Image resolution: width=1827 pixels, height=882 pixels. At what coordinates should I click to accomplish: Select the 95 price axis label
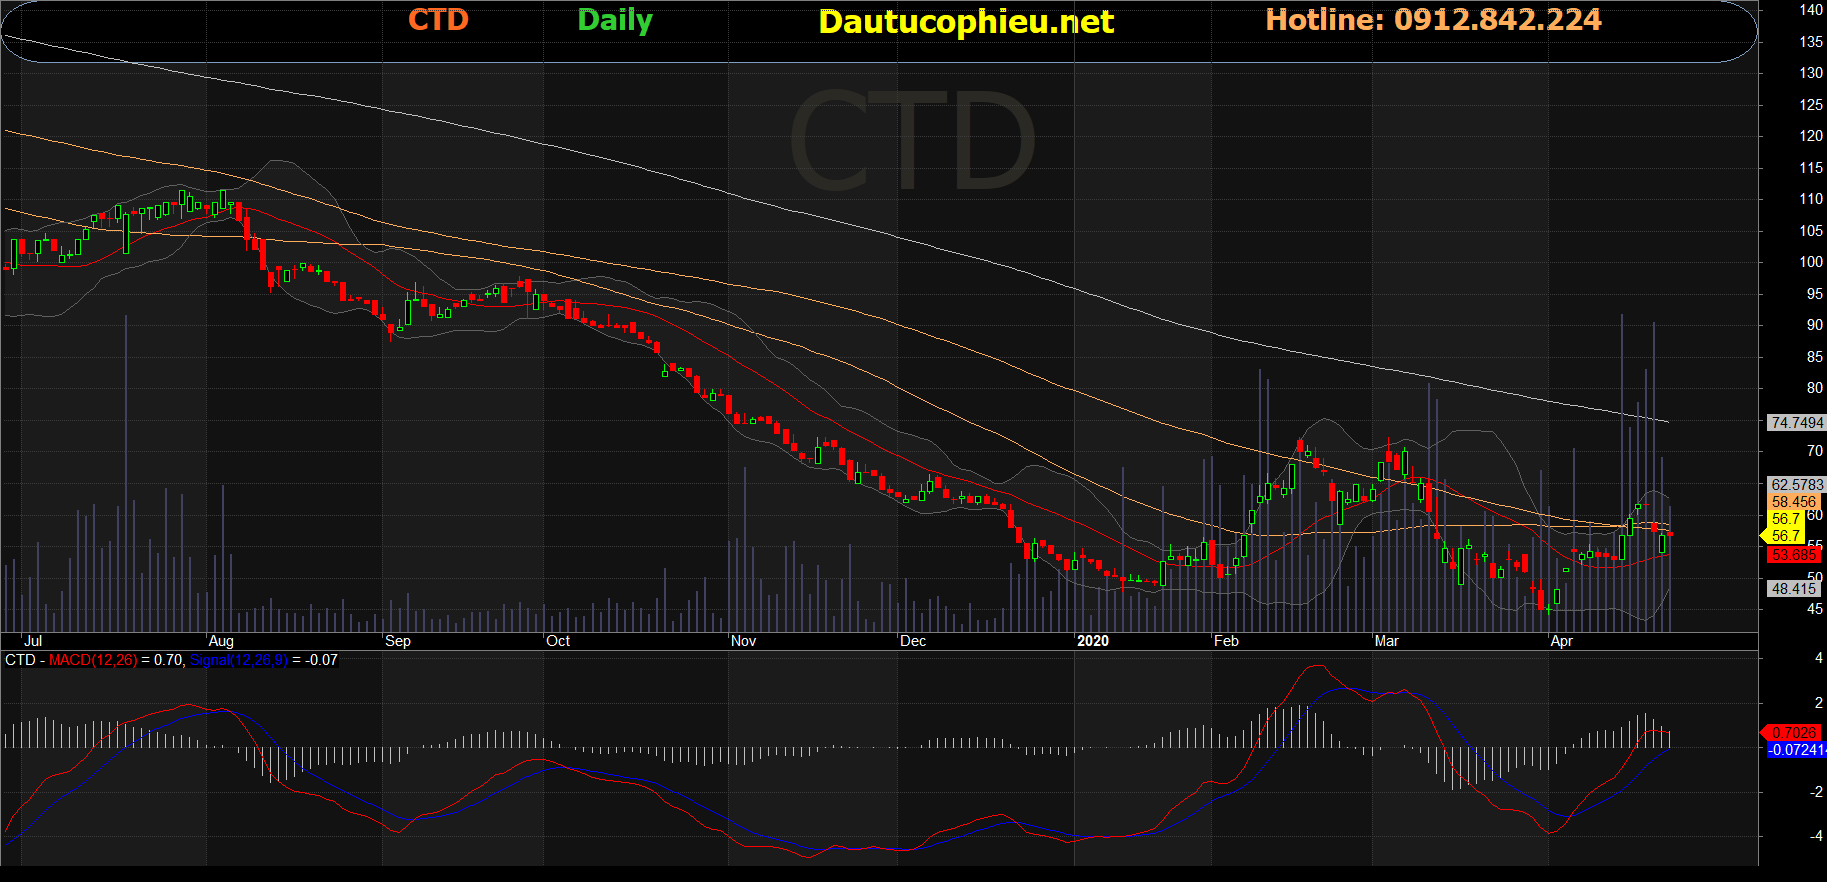tap(1815, 294)
